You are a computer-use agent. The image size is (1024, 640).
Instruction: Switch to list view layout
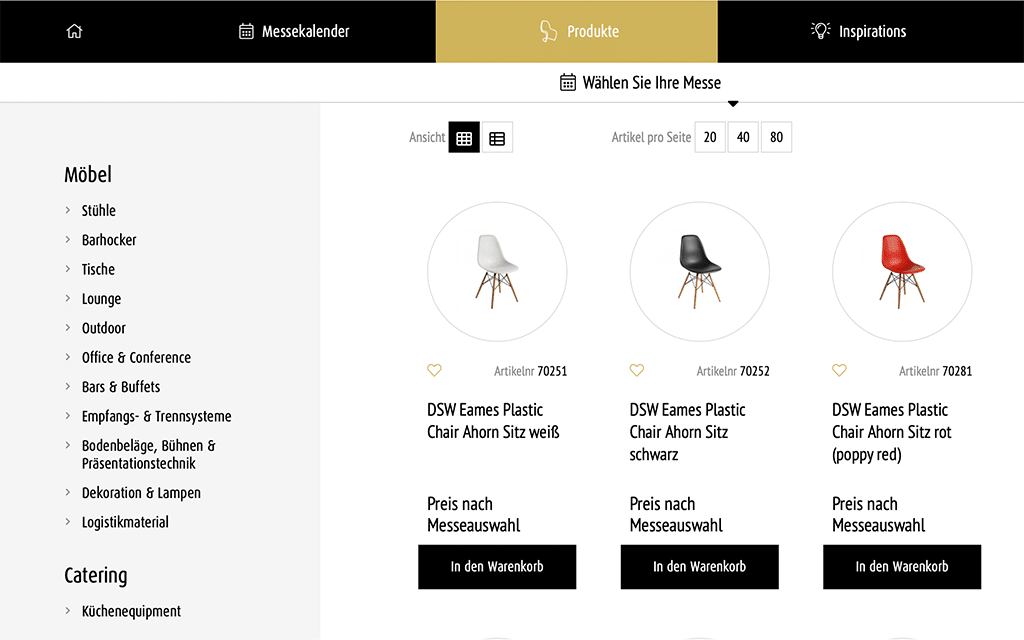tap(497, 138)
